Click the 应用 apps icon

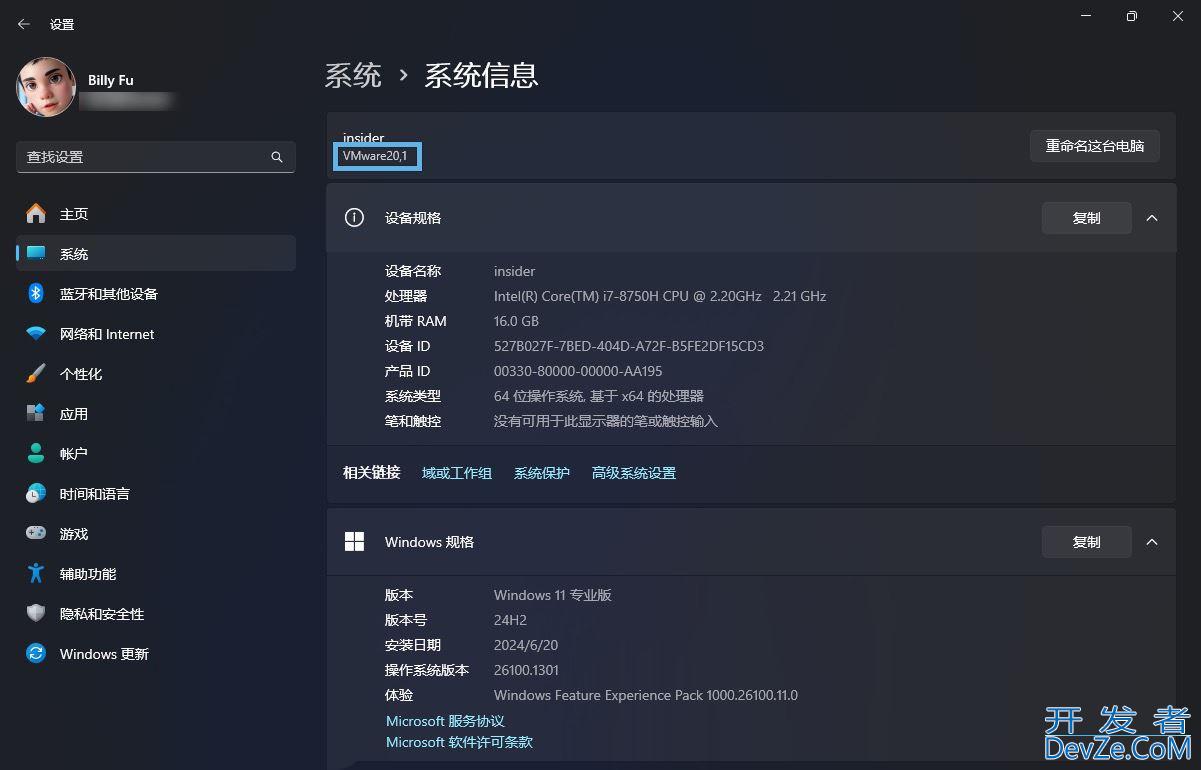coord(36,413)
